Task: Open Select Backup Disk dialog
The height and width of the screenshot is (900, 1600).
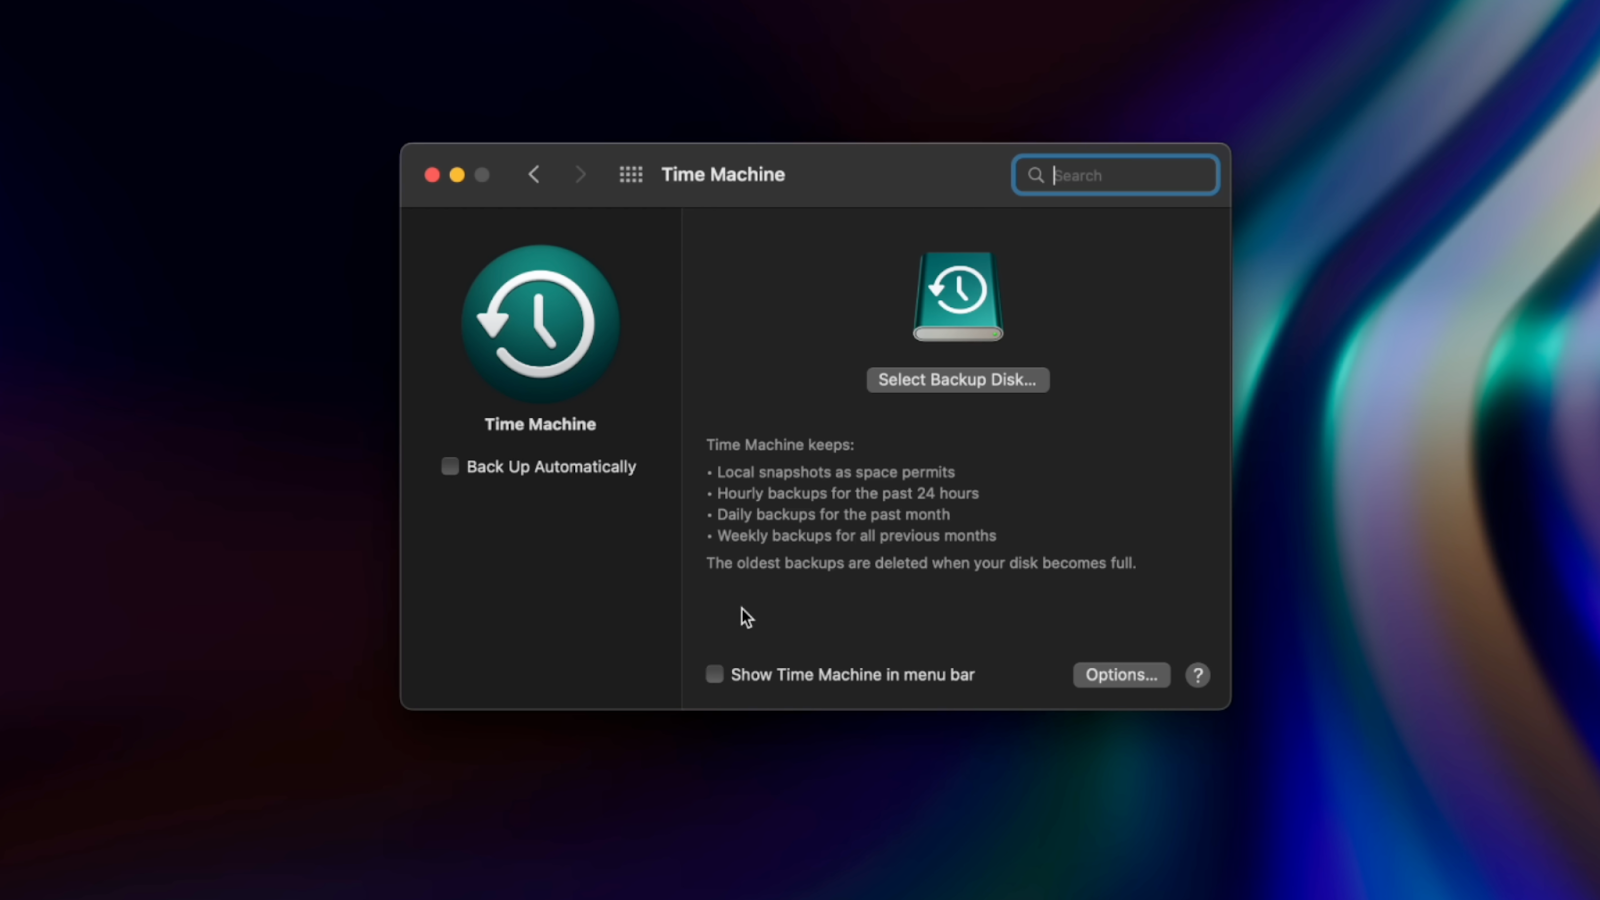Action: coord(958,380)
